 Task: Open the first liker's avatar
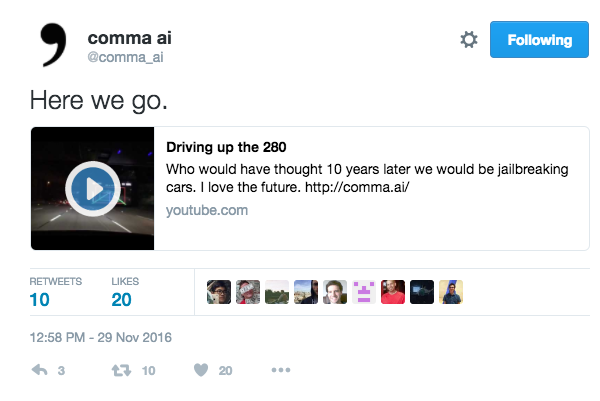click(x=219, y=291)
